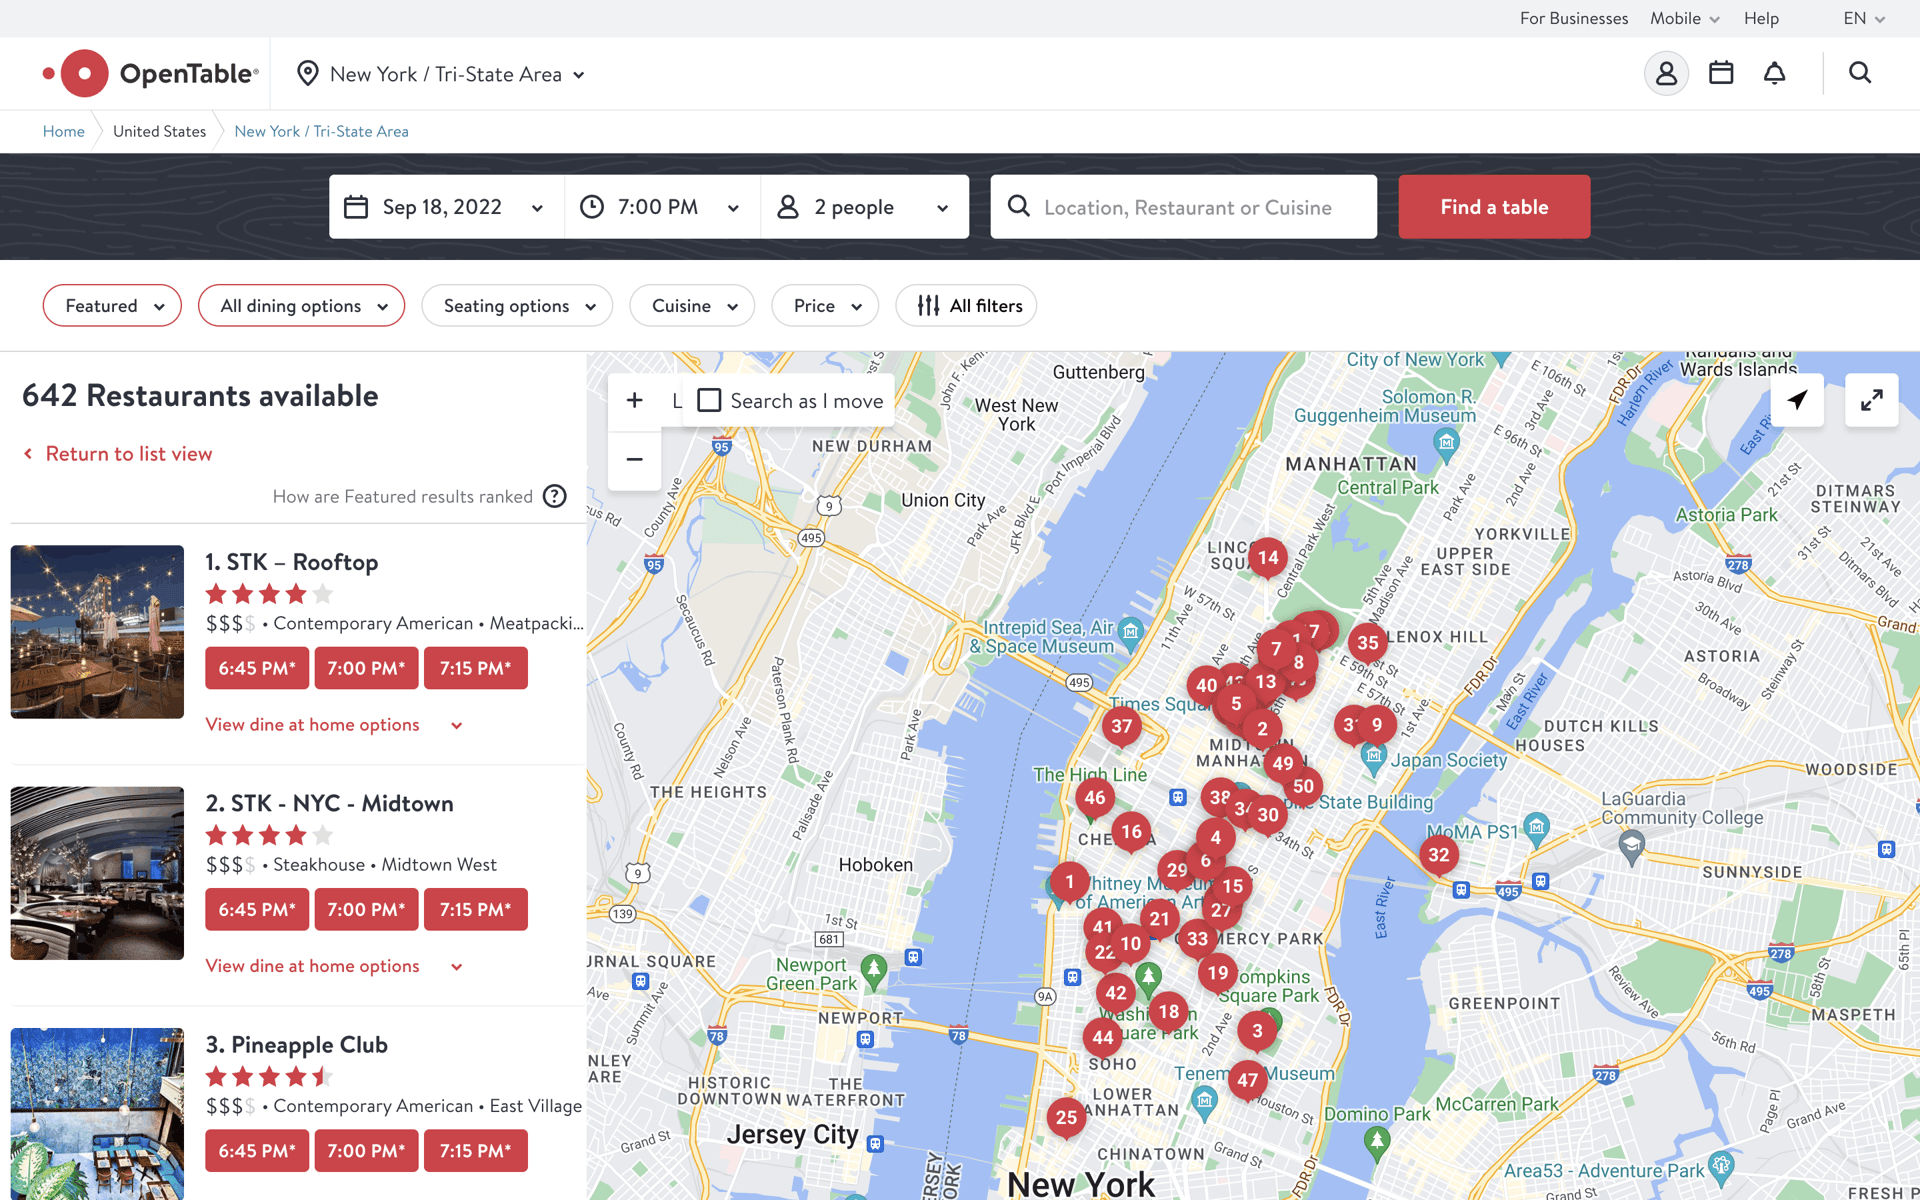Select map pin number 25
Image resolution: width=1920 pixels, height=1200 pixels.
point(1066,1118)
